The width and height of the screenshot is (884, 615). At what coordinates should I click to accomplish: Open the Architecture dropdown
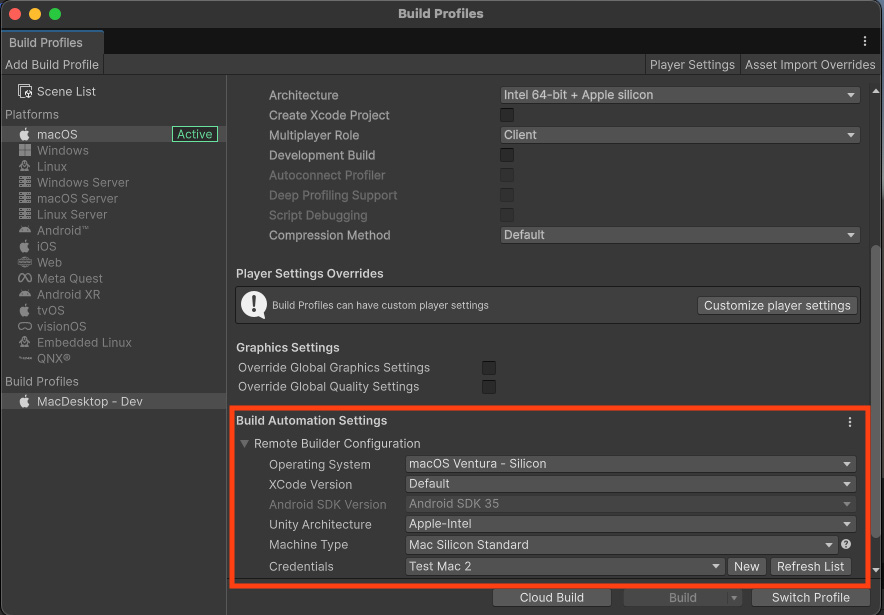tap(680, 95)
